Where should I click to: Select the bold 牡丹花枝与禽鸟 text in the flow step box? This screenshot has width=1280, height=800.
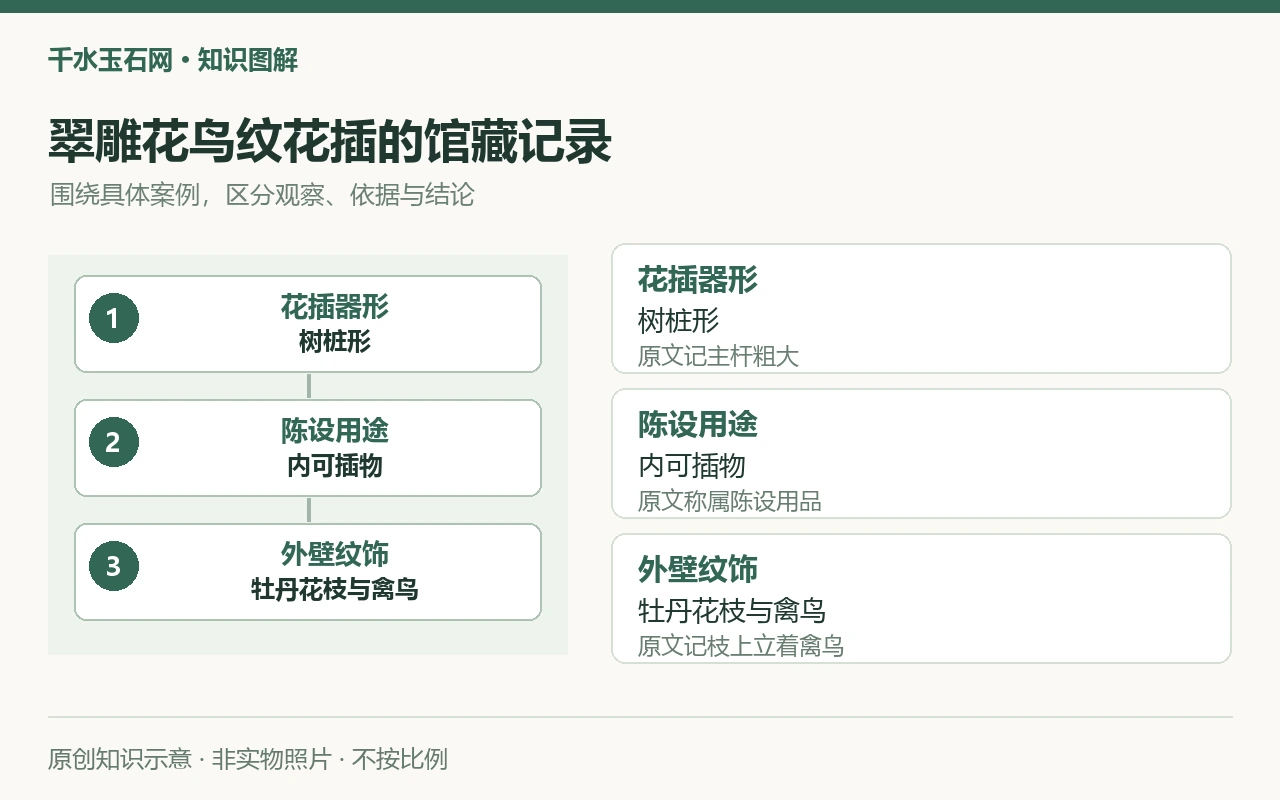tap(334, 590)
